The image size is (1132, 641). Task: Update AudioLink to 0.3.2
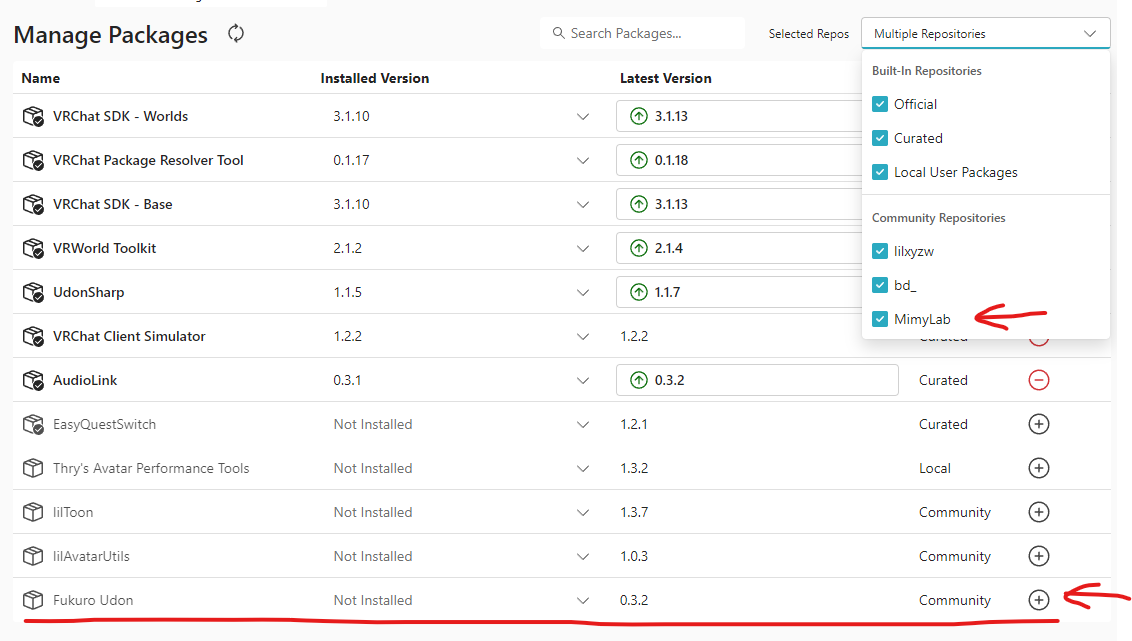[x=757, y=380]
